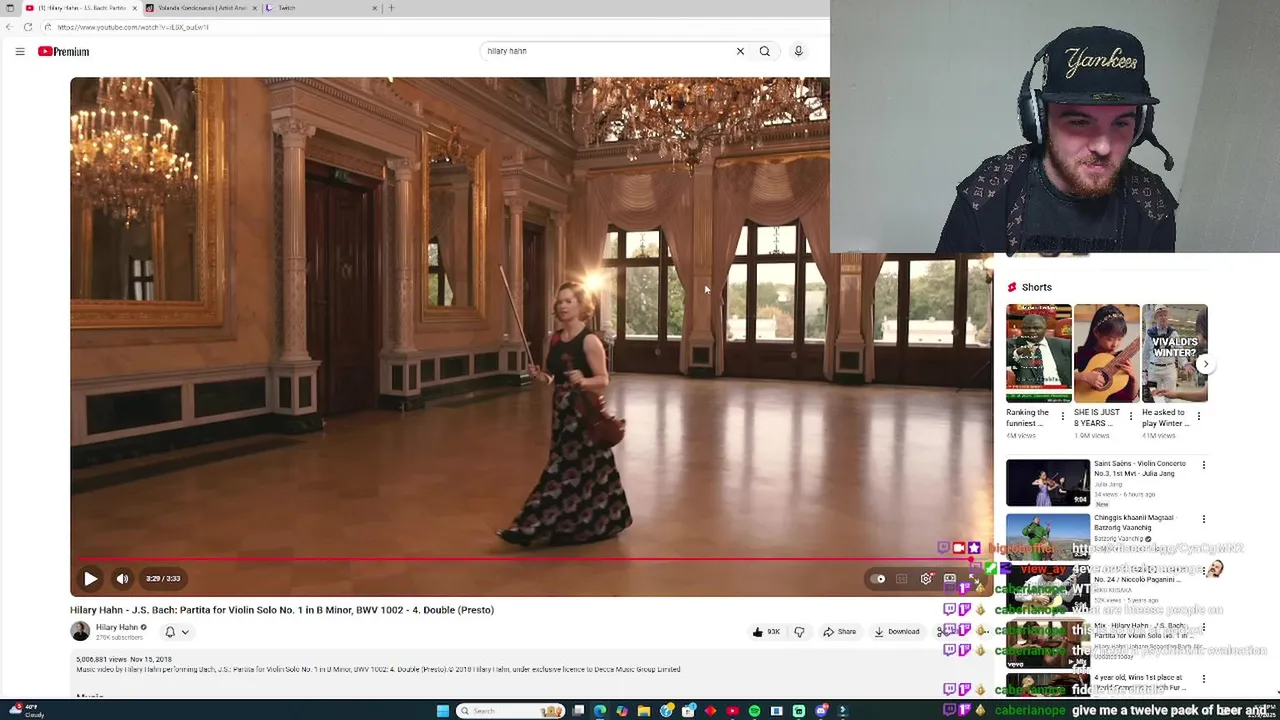Image resolution: width=1280 pixels, height=720 pixels.
Task: Open Hilary Hahn channel avatar
Action: 80,631
